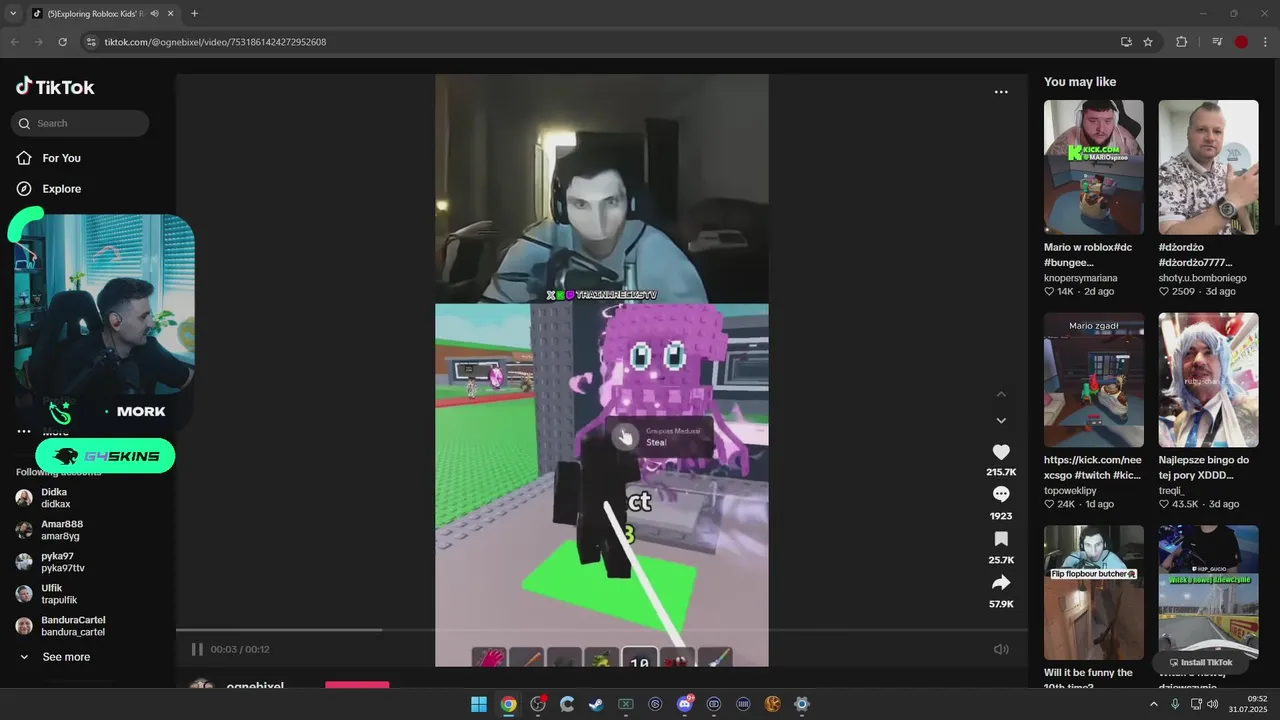Click the treqli_ username
The image size is (1280, 720).
point(1173,491)
